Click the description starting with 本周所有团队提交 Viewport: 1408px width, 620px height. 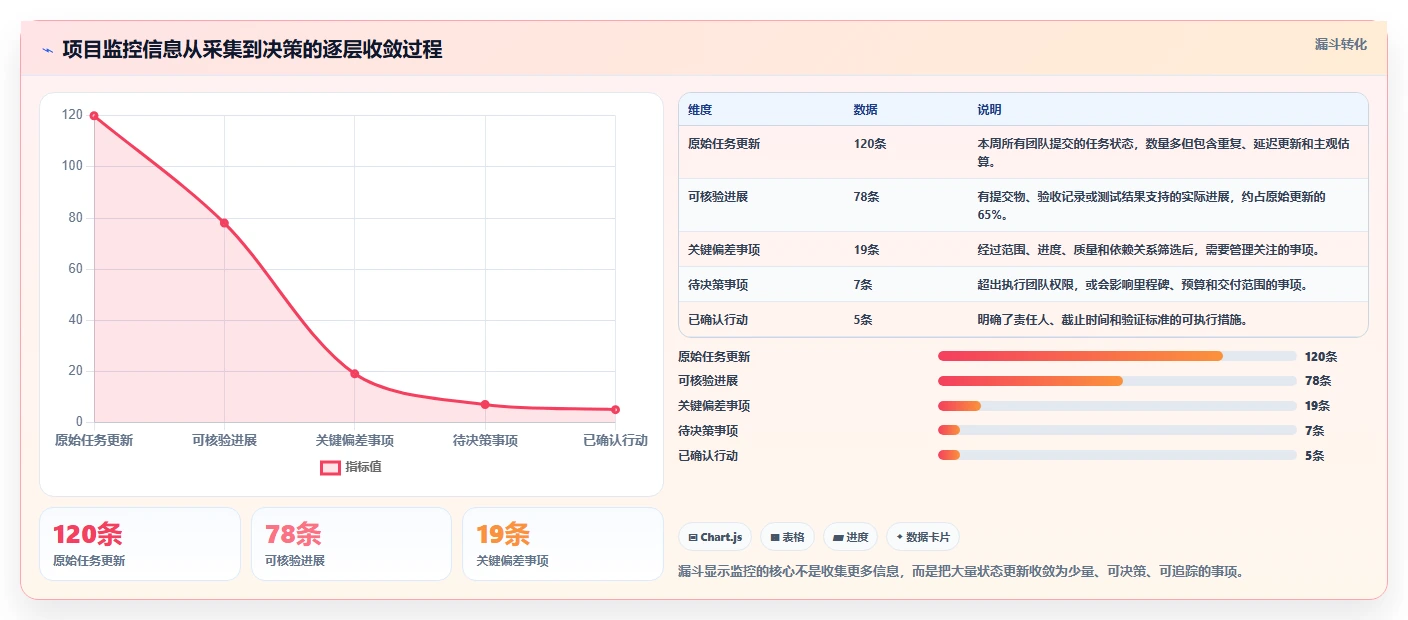click(1164, 152)
